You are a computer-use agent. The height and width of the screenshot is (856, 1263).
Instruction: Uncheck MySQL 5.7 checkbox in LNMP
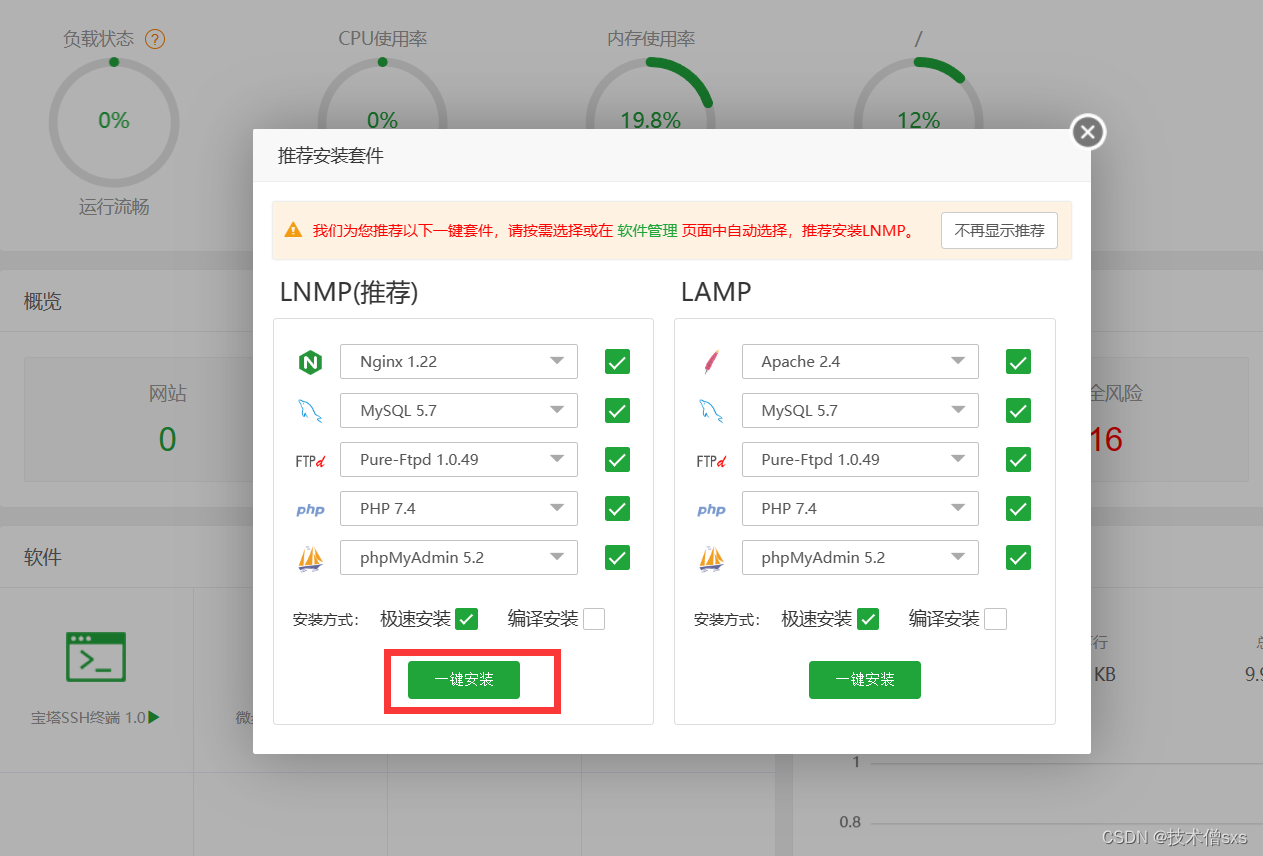[617, 410]
